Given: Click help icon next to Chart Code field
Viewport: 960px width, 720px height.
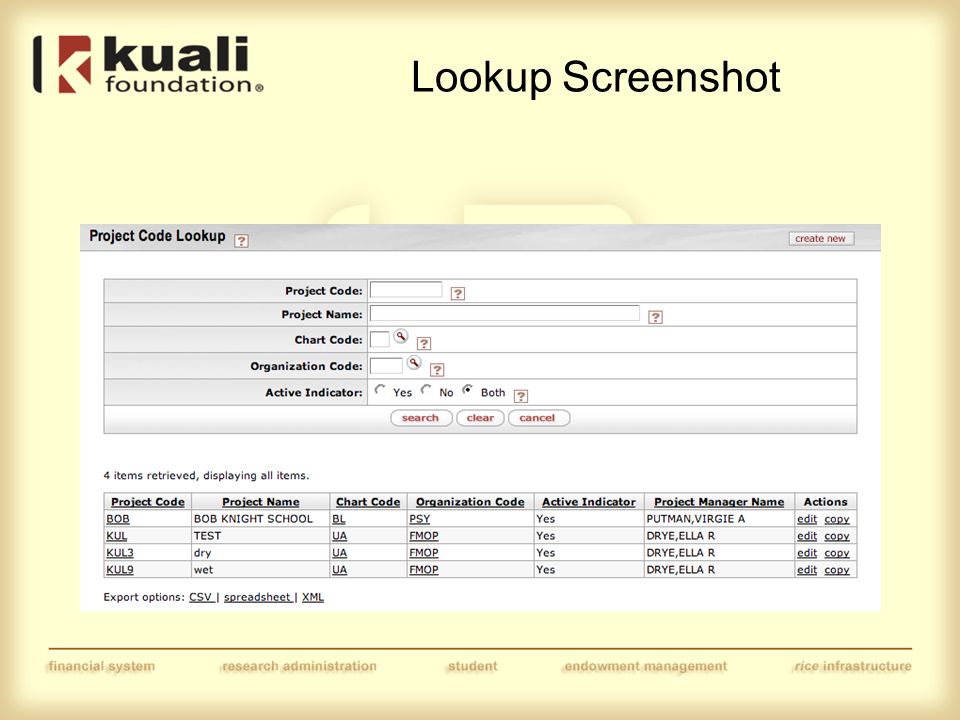Looking at the screenshot, I should tap(424, 343).
